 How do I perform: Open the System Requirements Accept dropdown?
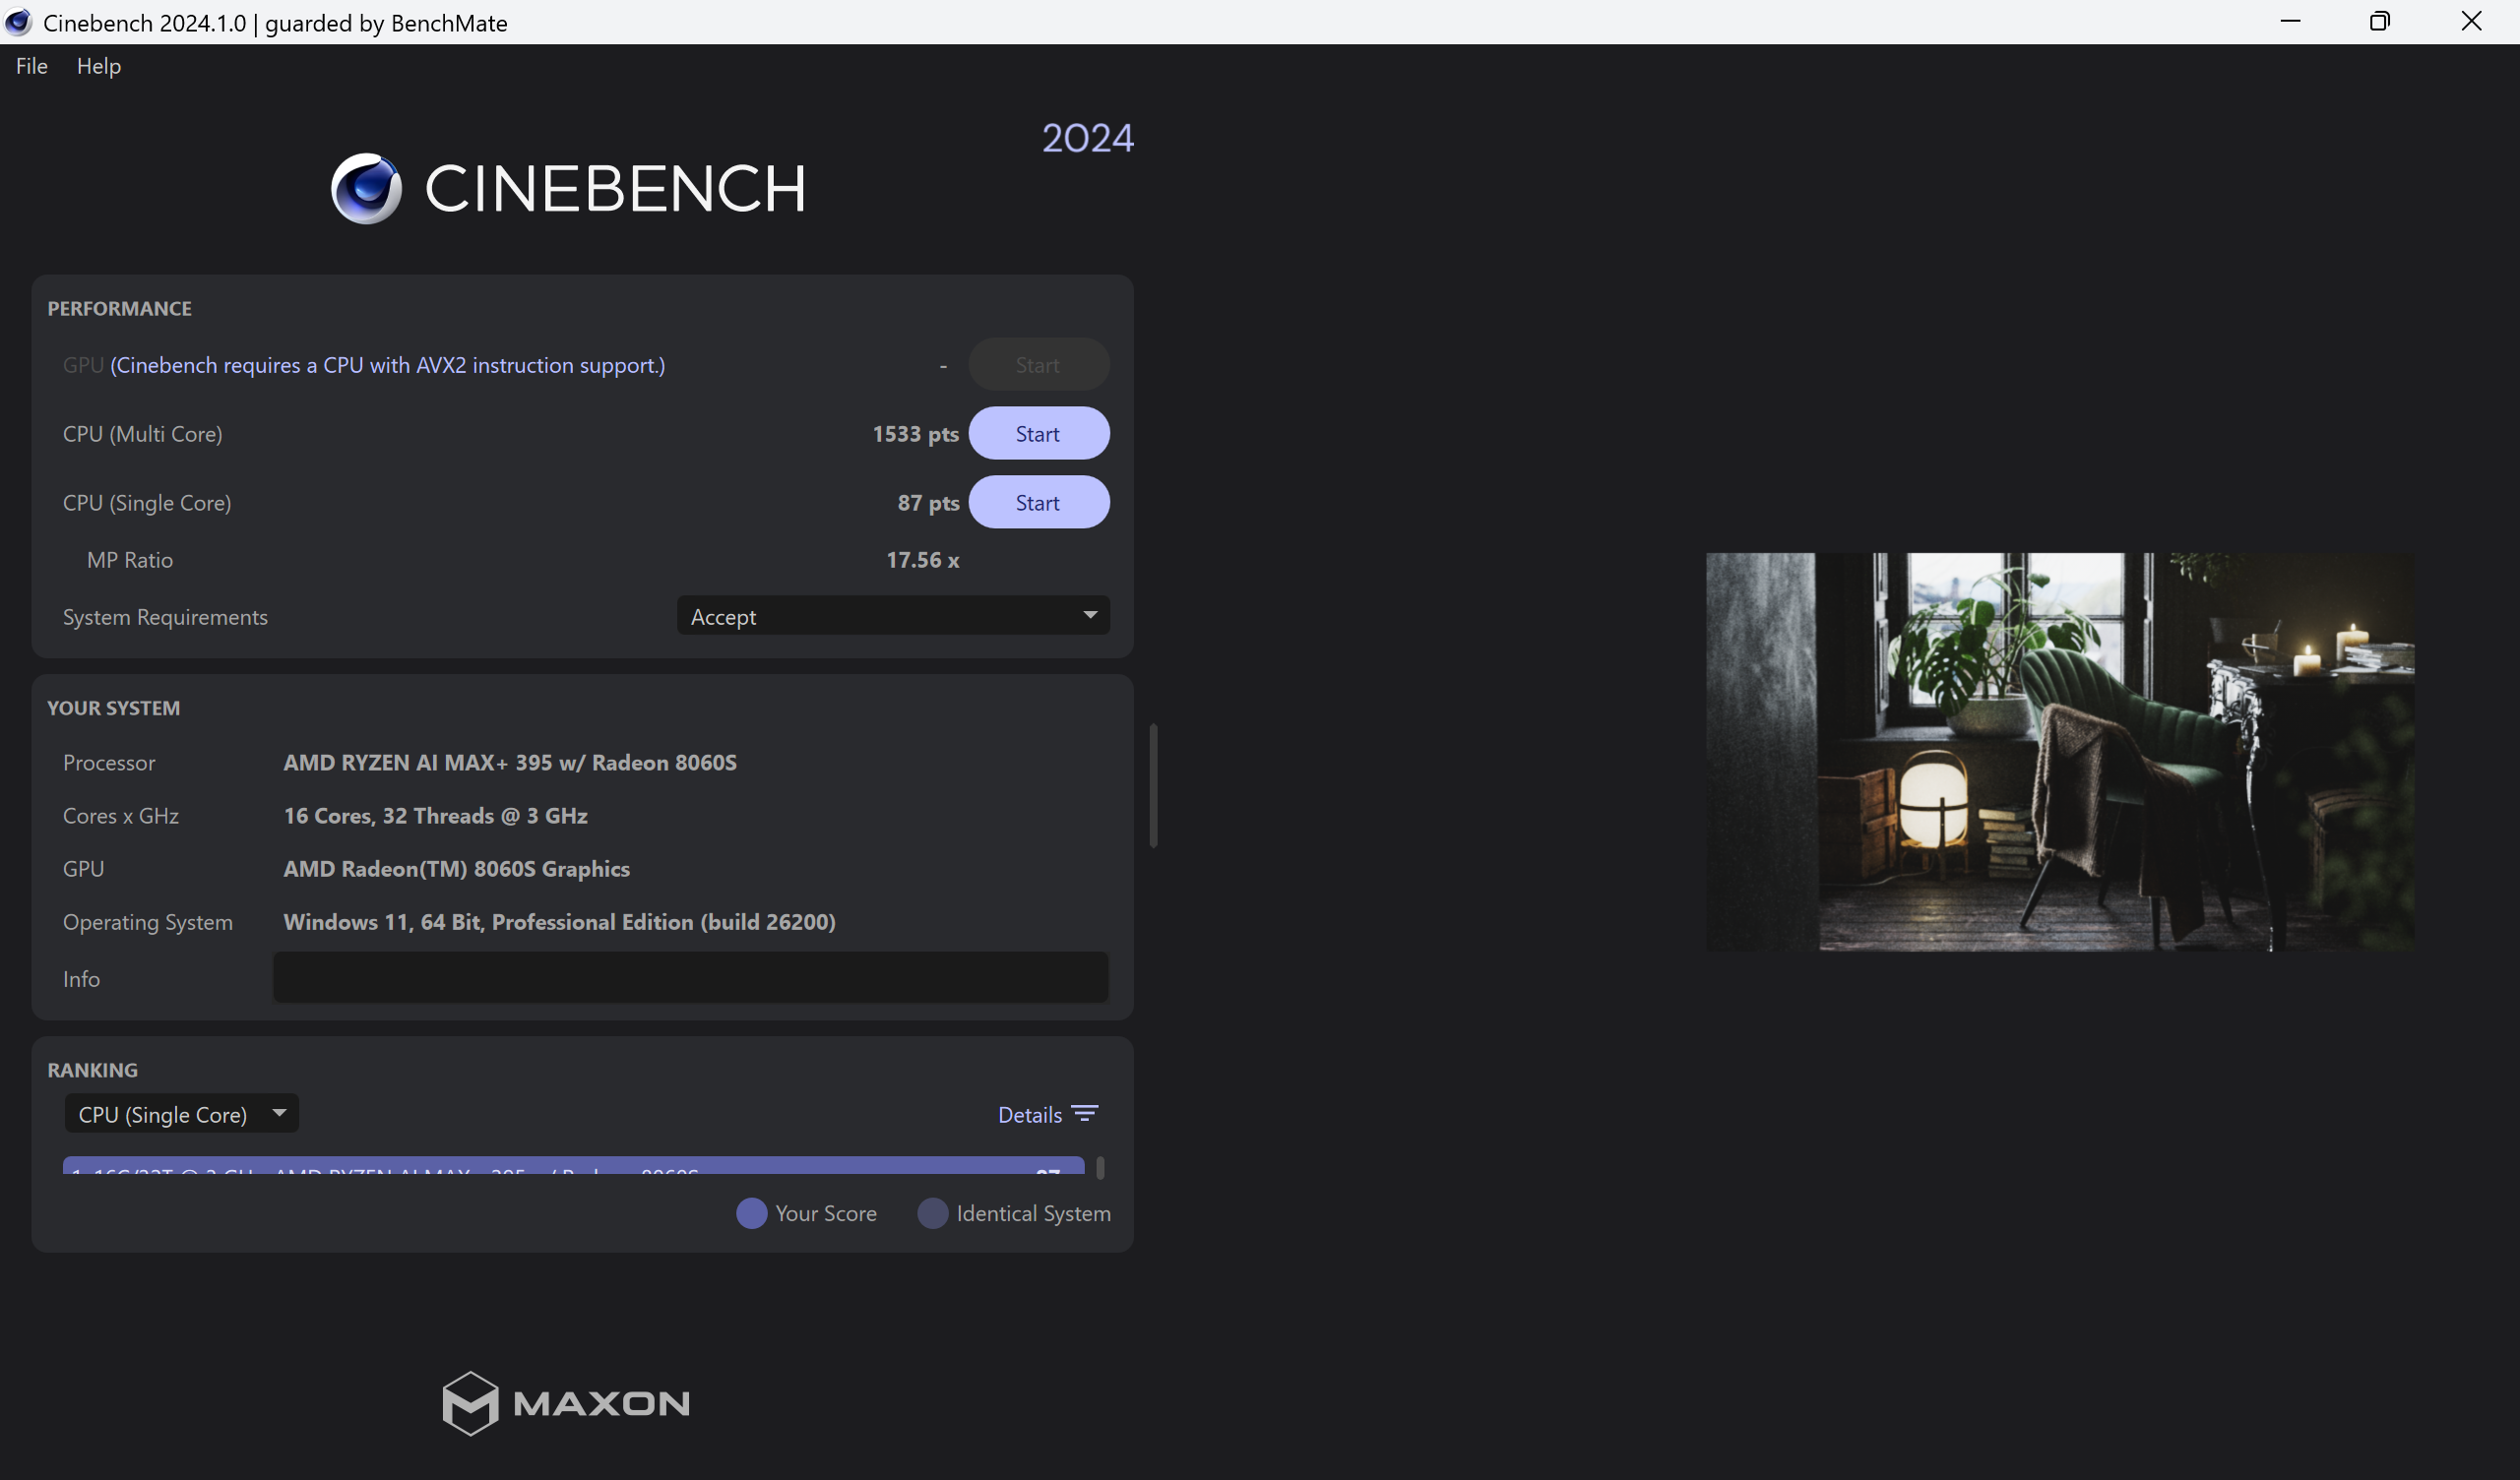(892, 616)
